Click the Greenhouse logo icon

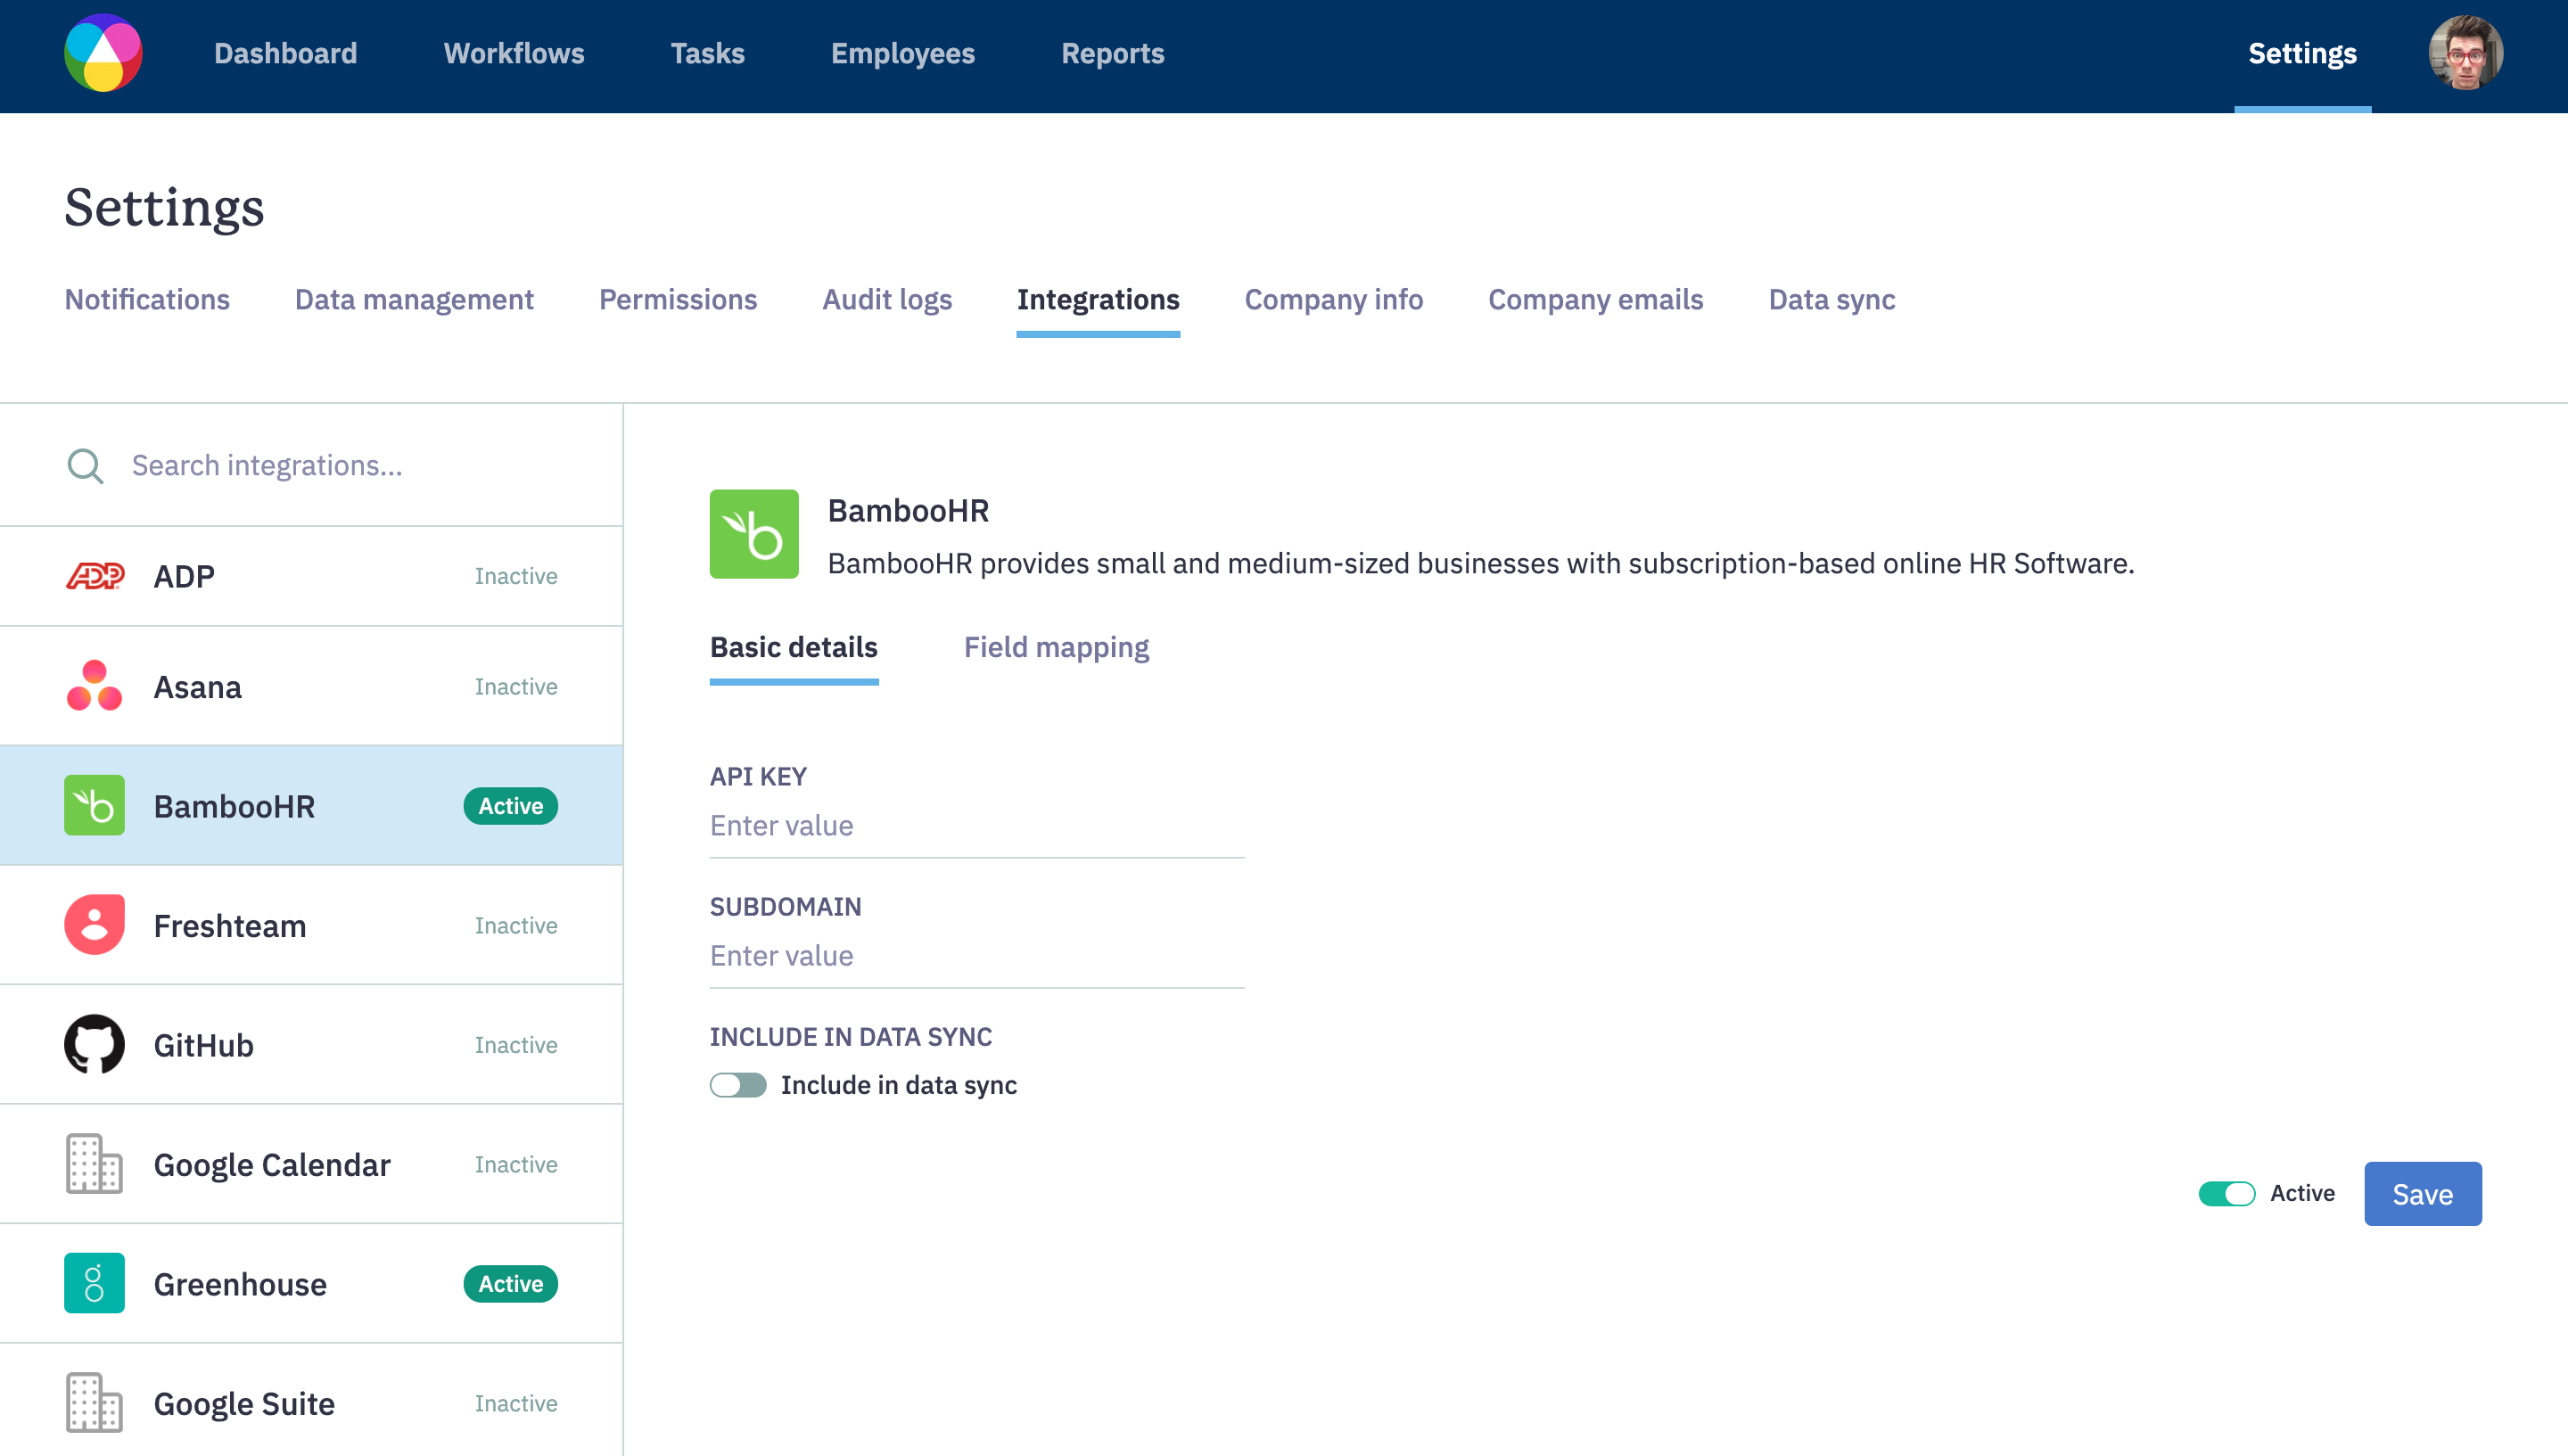point(95,1283)
